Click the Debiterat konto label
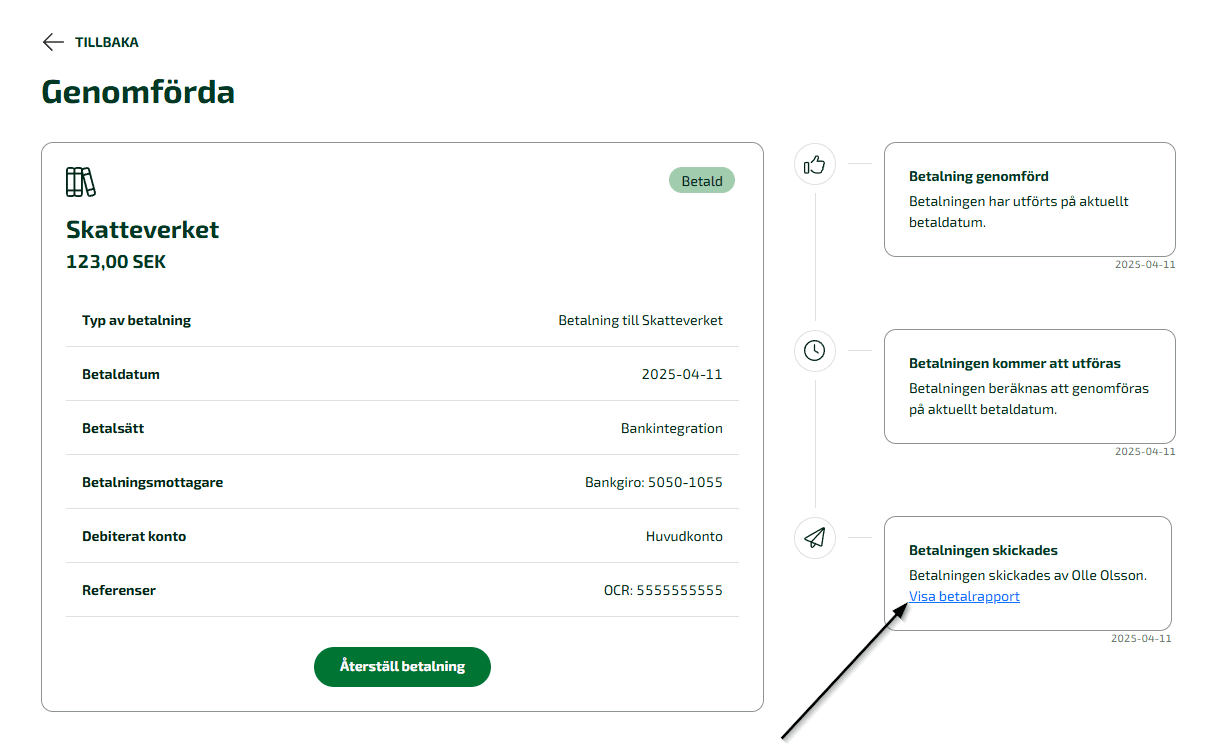 [x=134, y=537]
